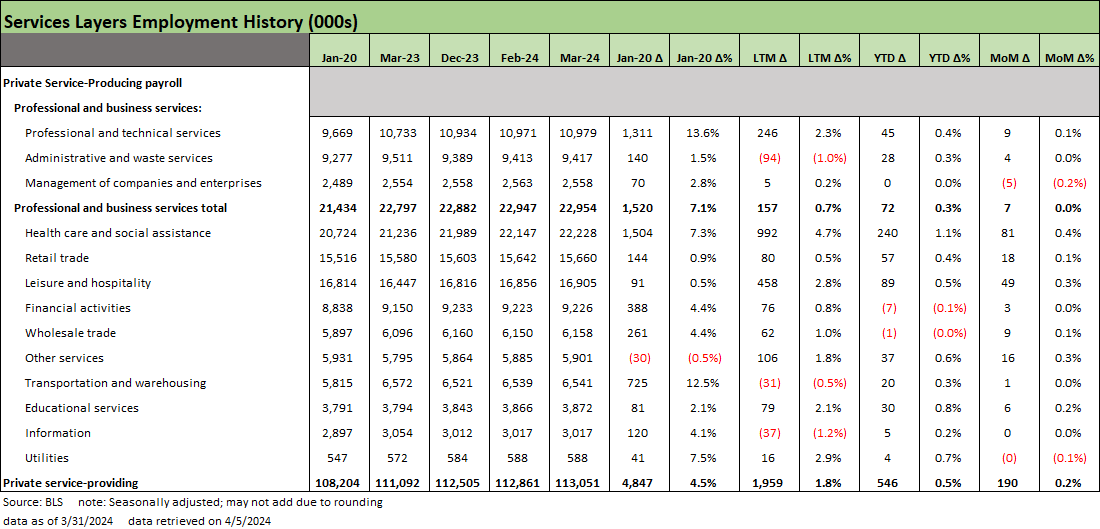Select bold value 1,959
Viewport: 1100px width, 529px height.
pyautogui.click(x=767, y=483)
